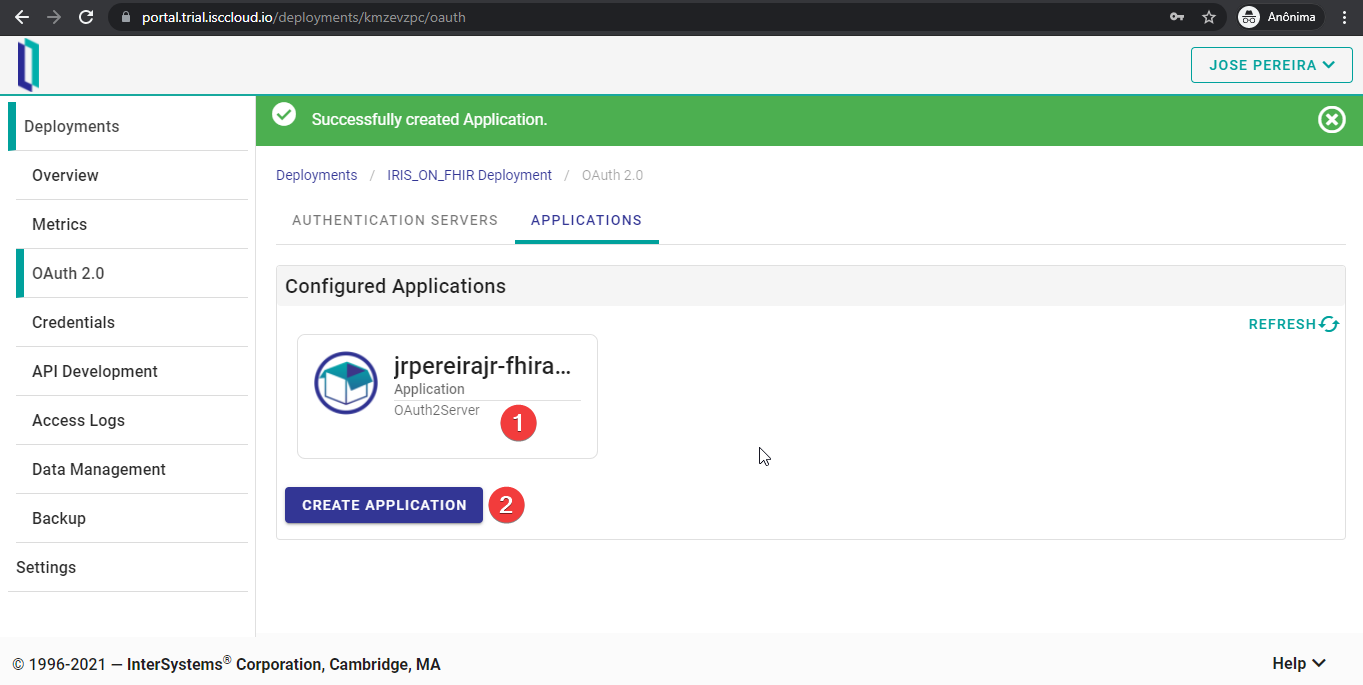Go to Overview in sidebar
This screenshot has height=685, width=1363.
132,175
